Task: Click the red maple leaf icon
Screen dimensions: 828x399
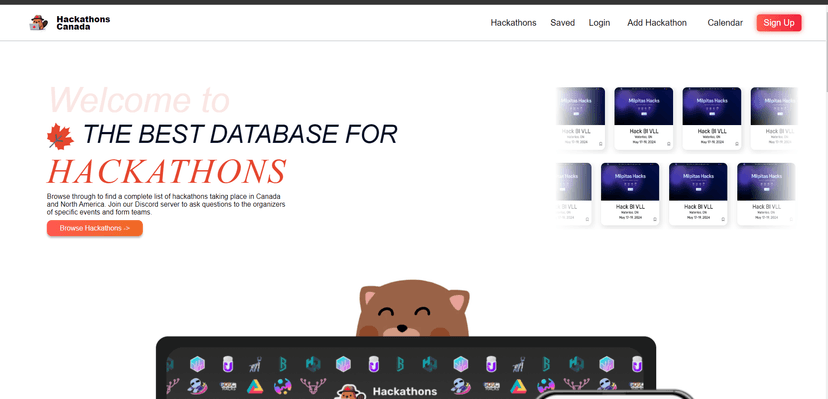Action: (60, 137)
